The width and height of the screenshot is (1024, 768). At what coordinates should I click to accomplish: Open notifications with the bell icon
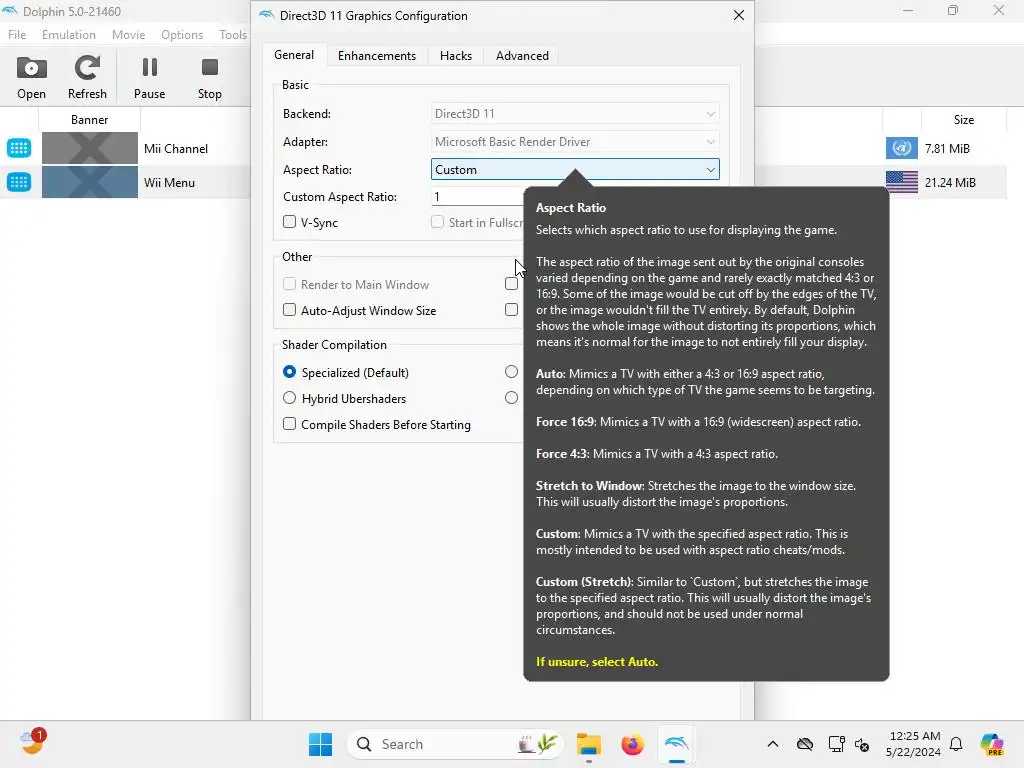click(x=956, y=744)
